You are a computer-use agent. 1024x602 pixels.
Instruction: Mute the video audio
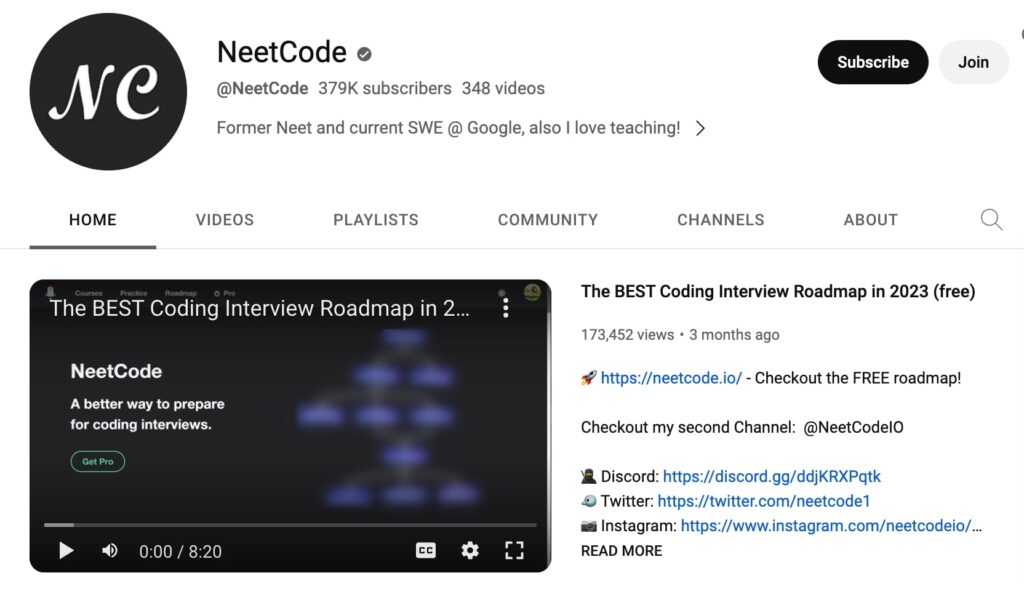coord(110,550)
